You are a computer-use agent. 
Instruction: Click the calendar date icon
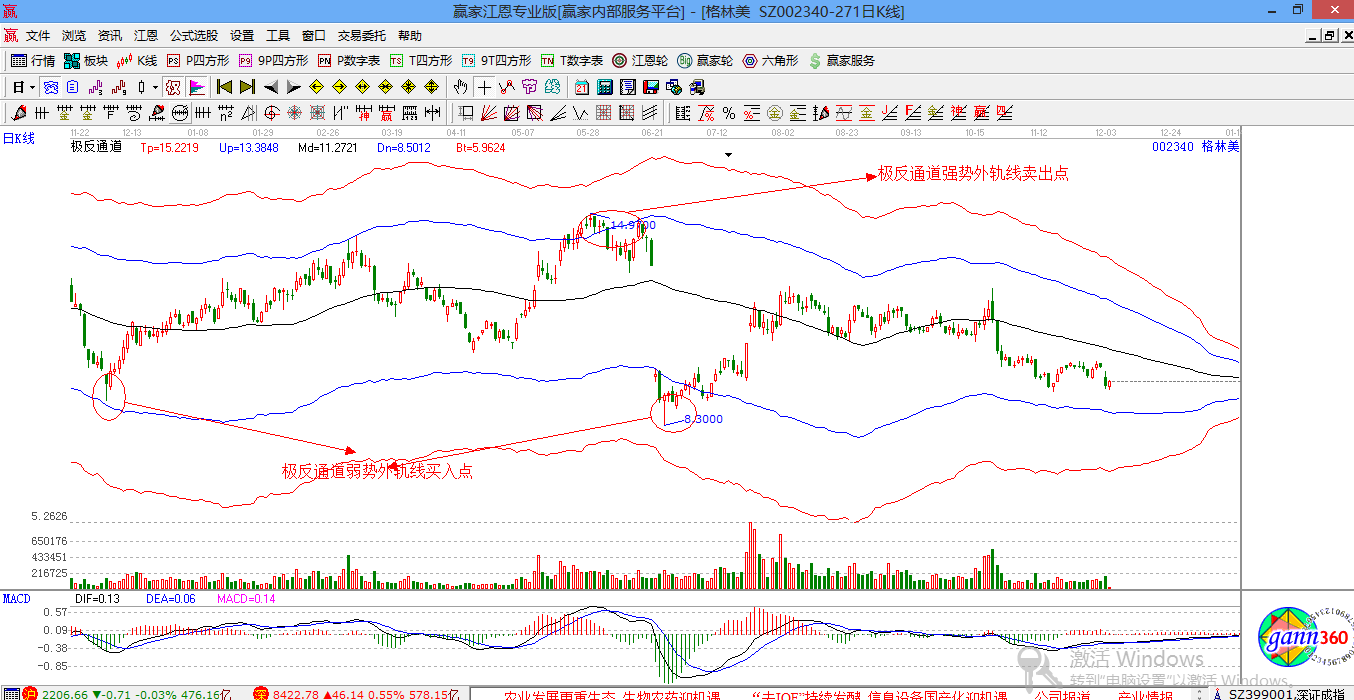[x=582, y=87]
